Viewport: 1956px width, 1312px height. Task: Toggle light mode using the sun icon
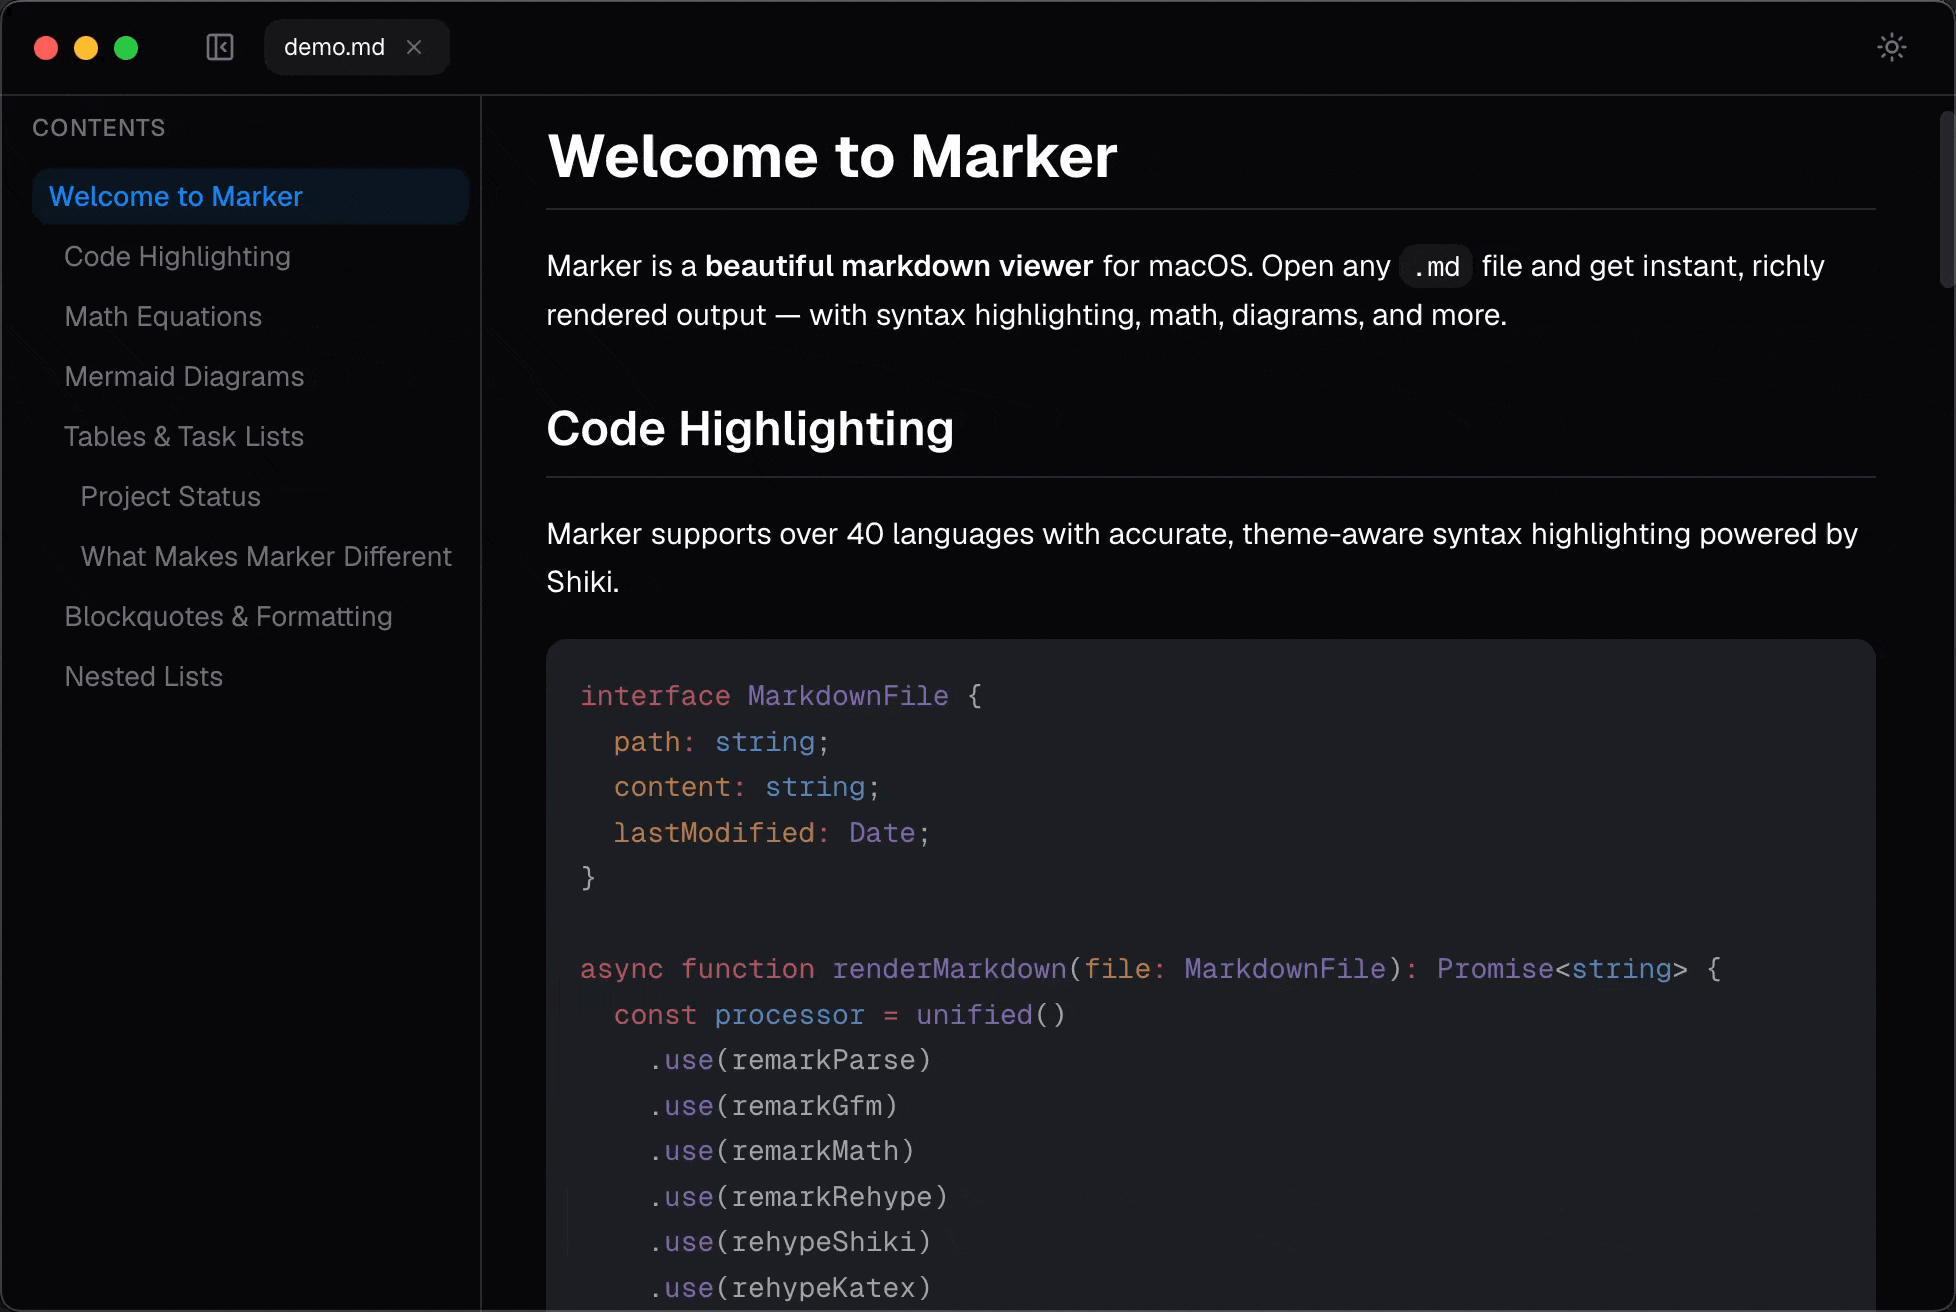(1892, 47)
